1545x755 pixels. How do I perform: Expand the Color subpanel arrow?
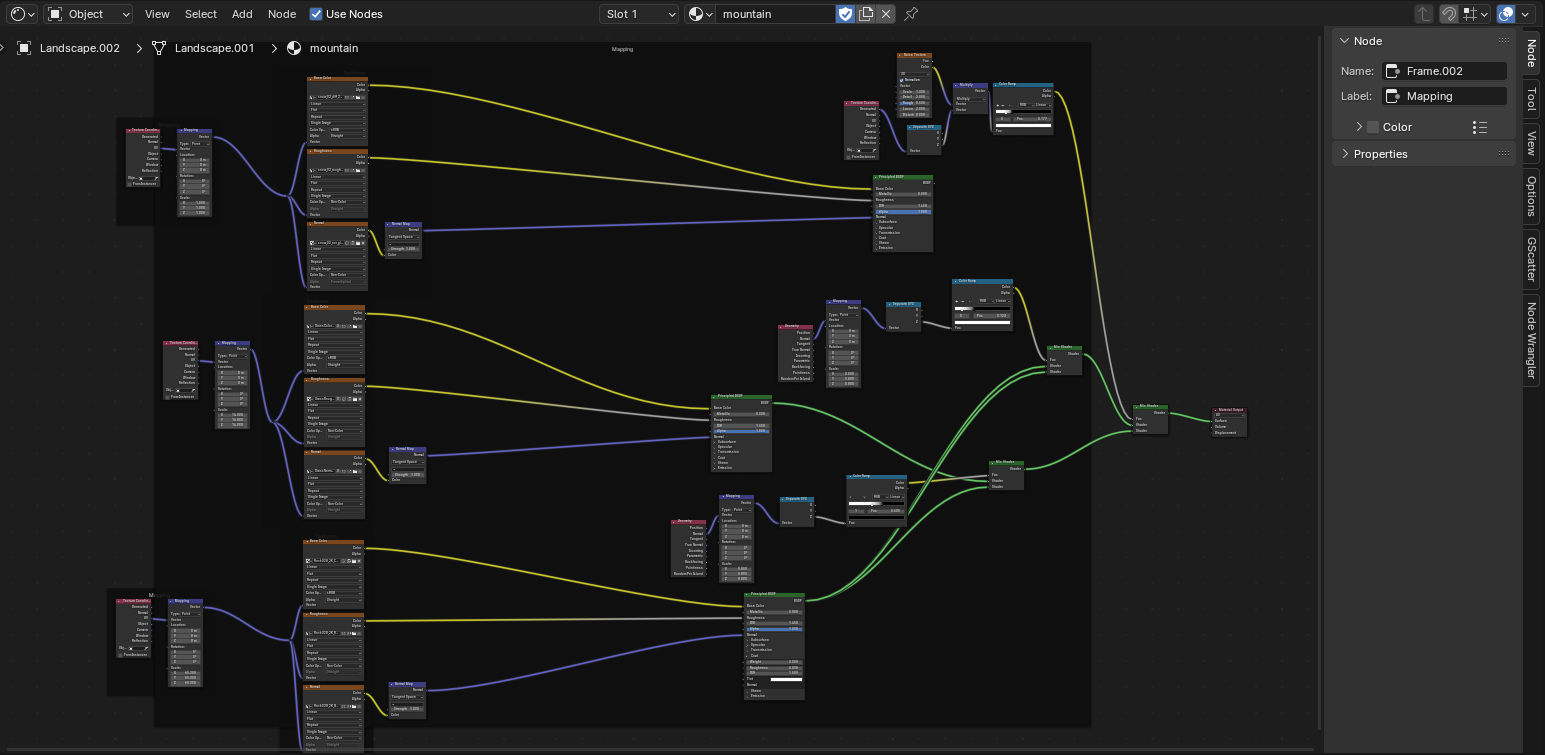(x=1359, y=127)
